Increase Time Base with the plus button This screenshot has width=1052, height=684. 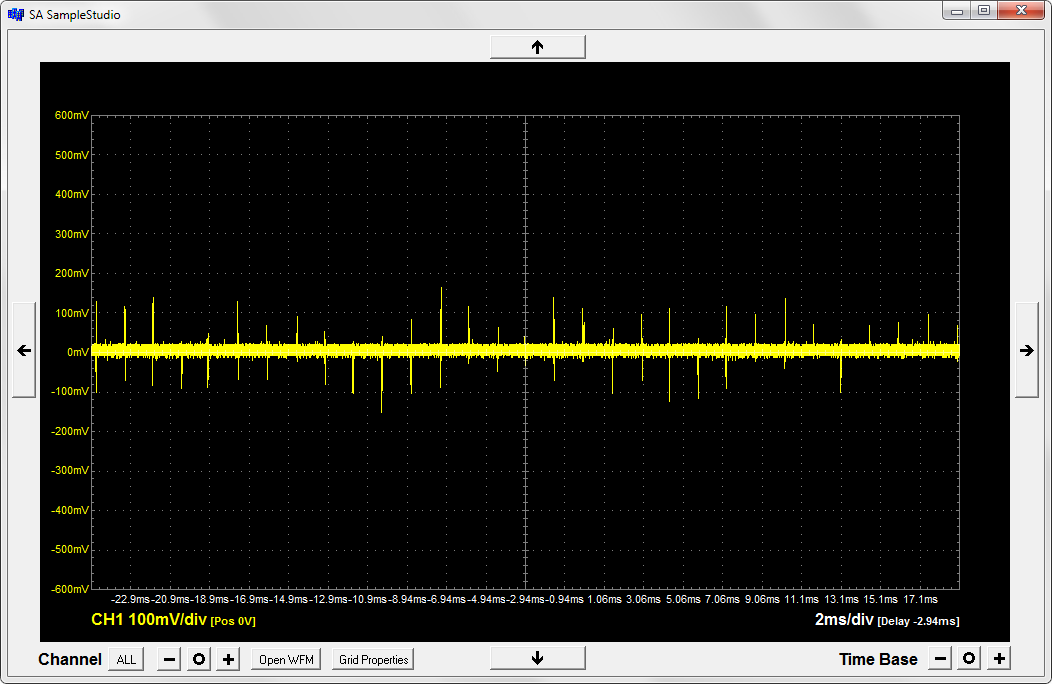click(x=999, y=658)
